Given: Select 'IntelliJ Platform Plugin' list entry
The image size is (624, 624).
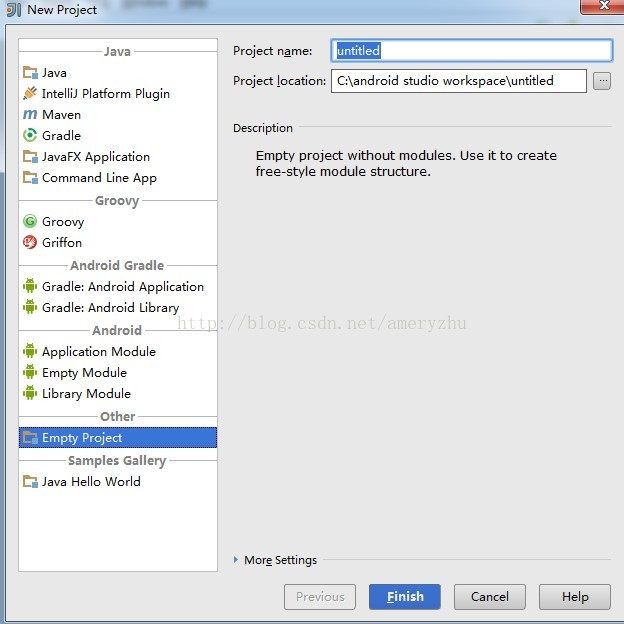Looking at the screenshot, I should (106, 94).
